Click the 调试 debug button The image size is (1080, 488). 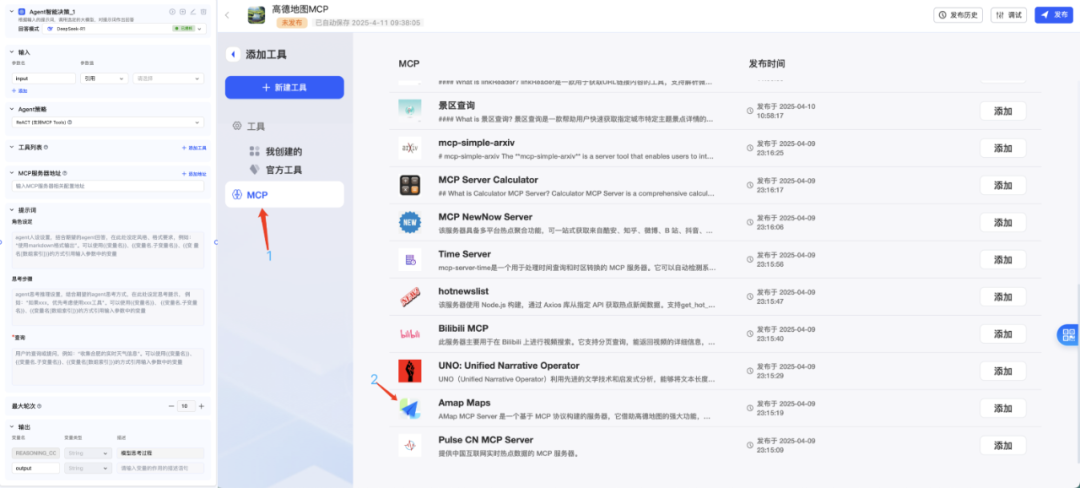tap(1008, 14)
